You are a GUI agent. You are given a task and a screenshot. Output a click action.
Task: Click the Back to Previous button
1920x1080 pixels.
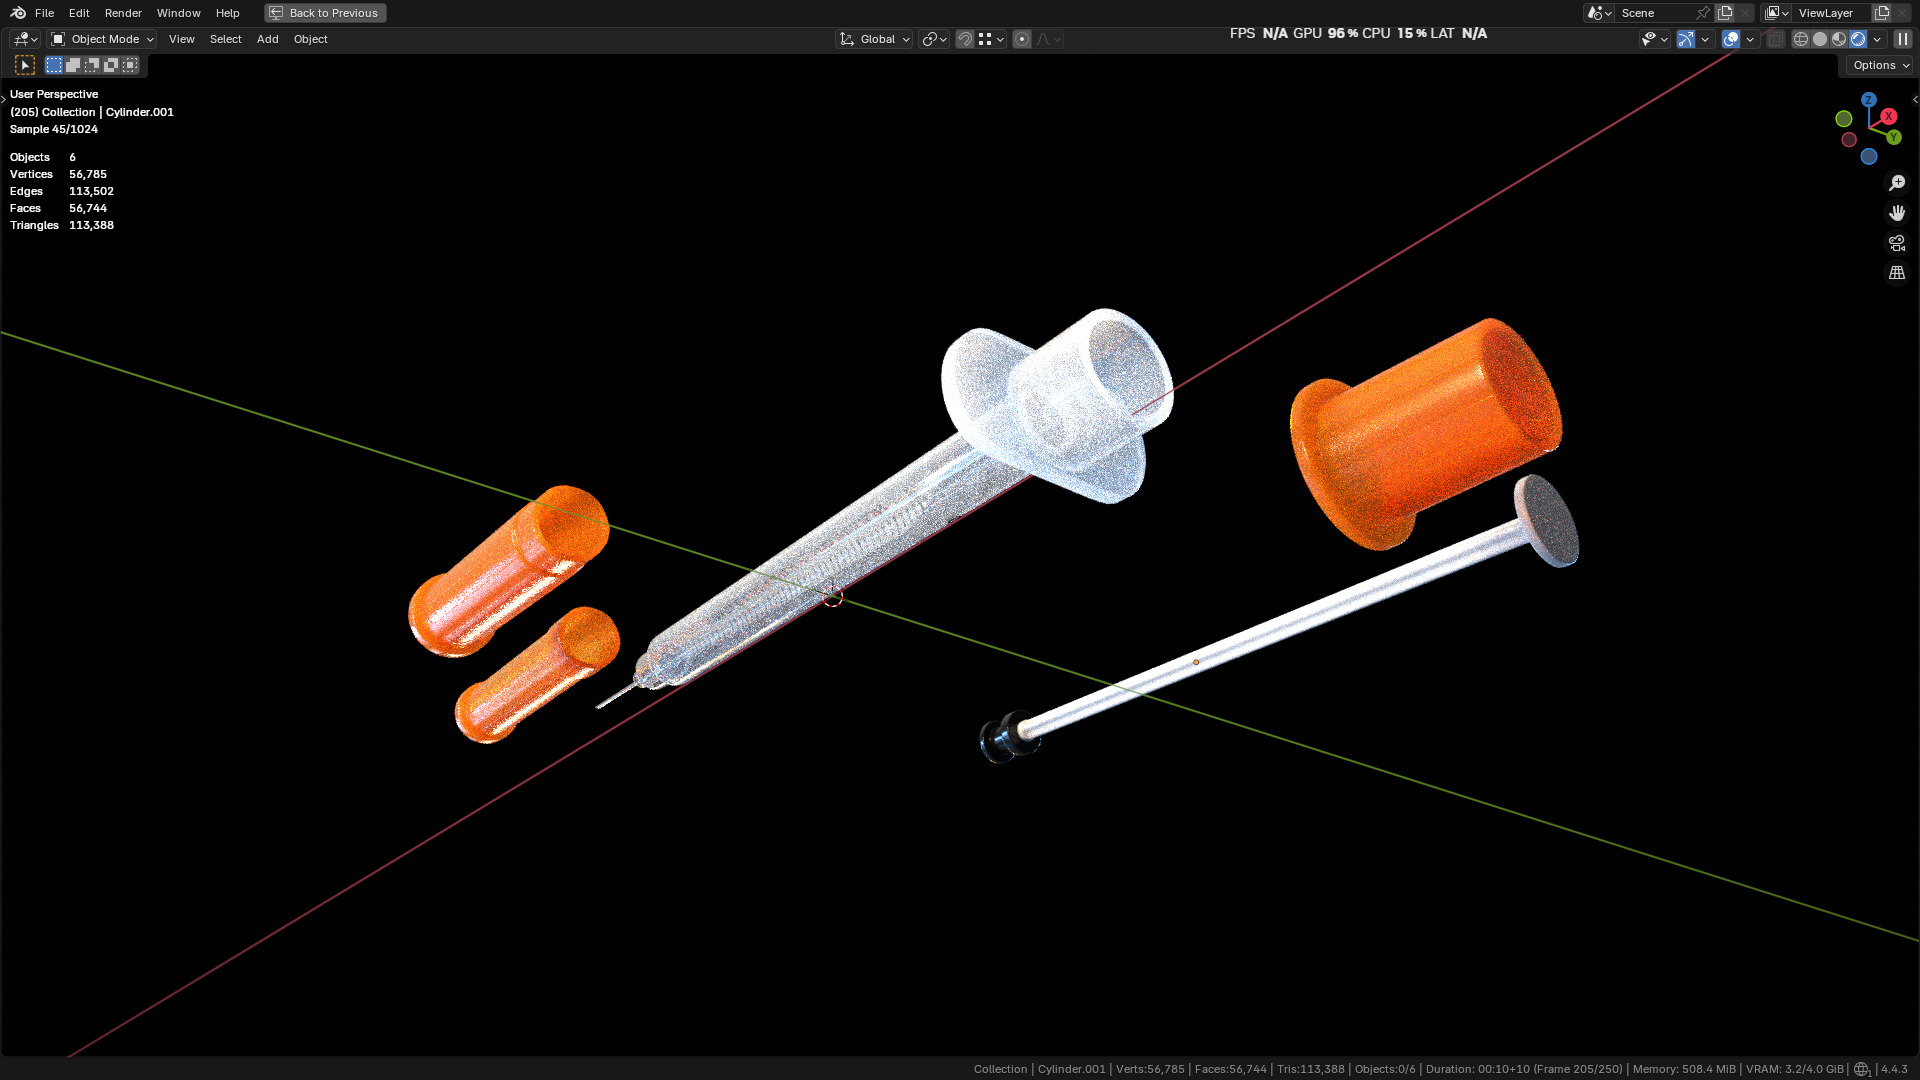pos(325,13)
